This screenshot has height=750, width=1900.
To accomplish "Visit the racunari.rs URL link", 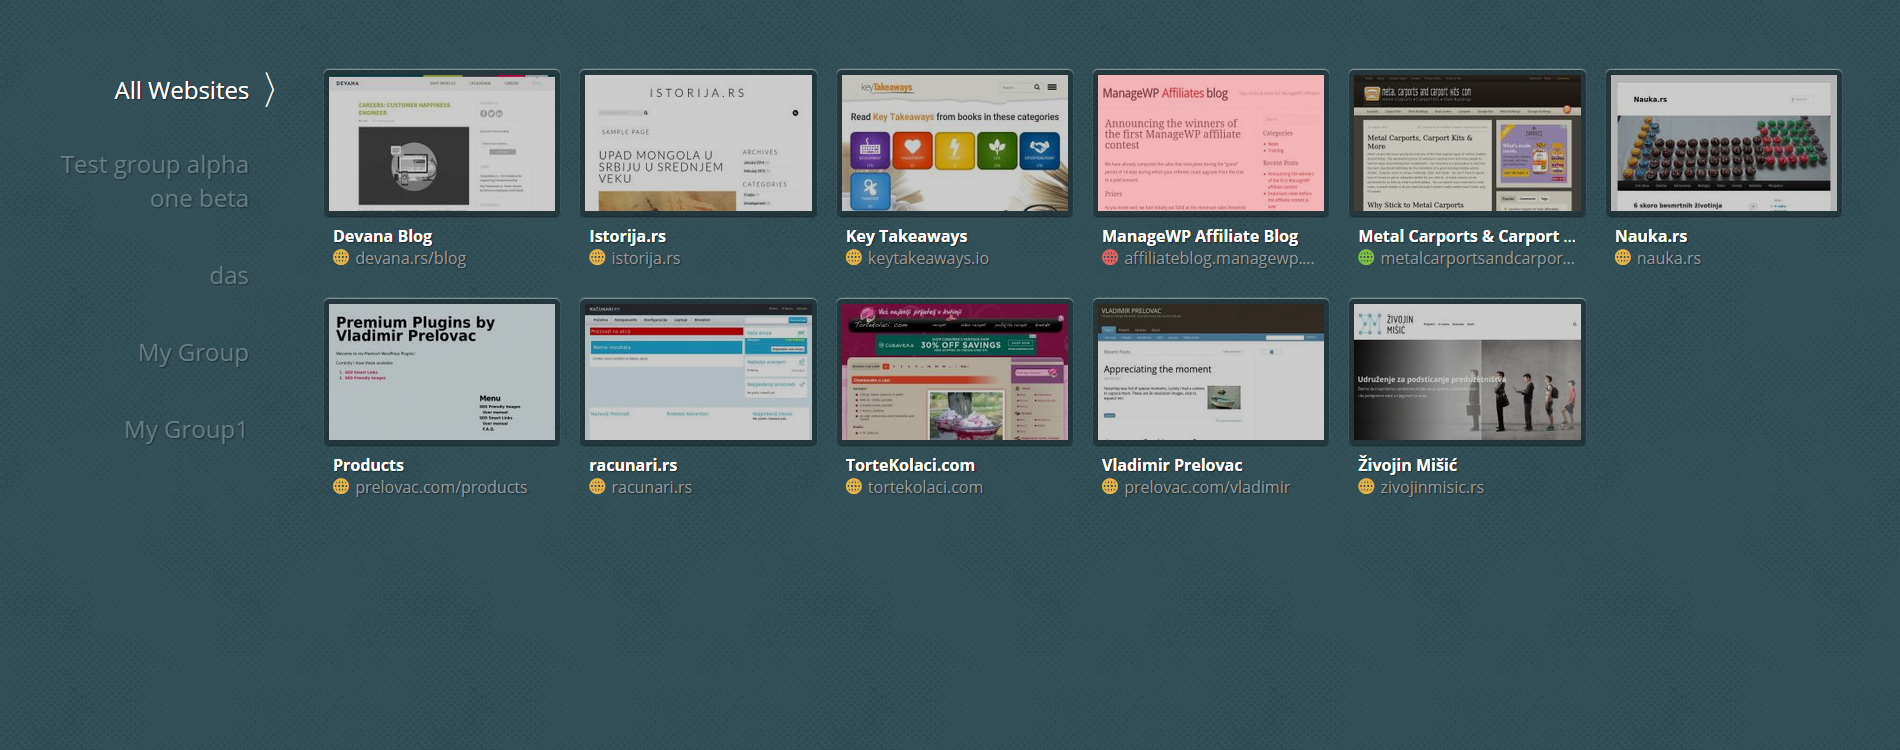I will pyautogui.click(x=651, y=487).
